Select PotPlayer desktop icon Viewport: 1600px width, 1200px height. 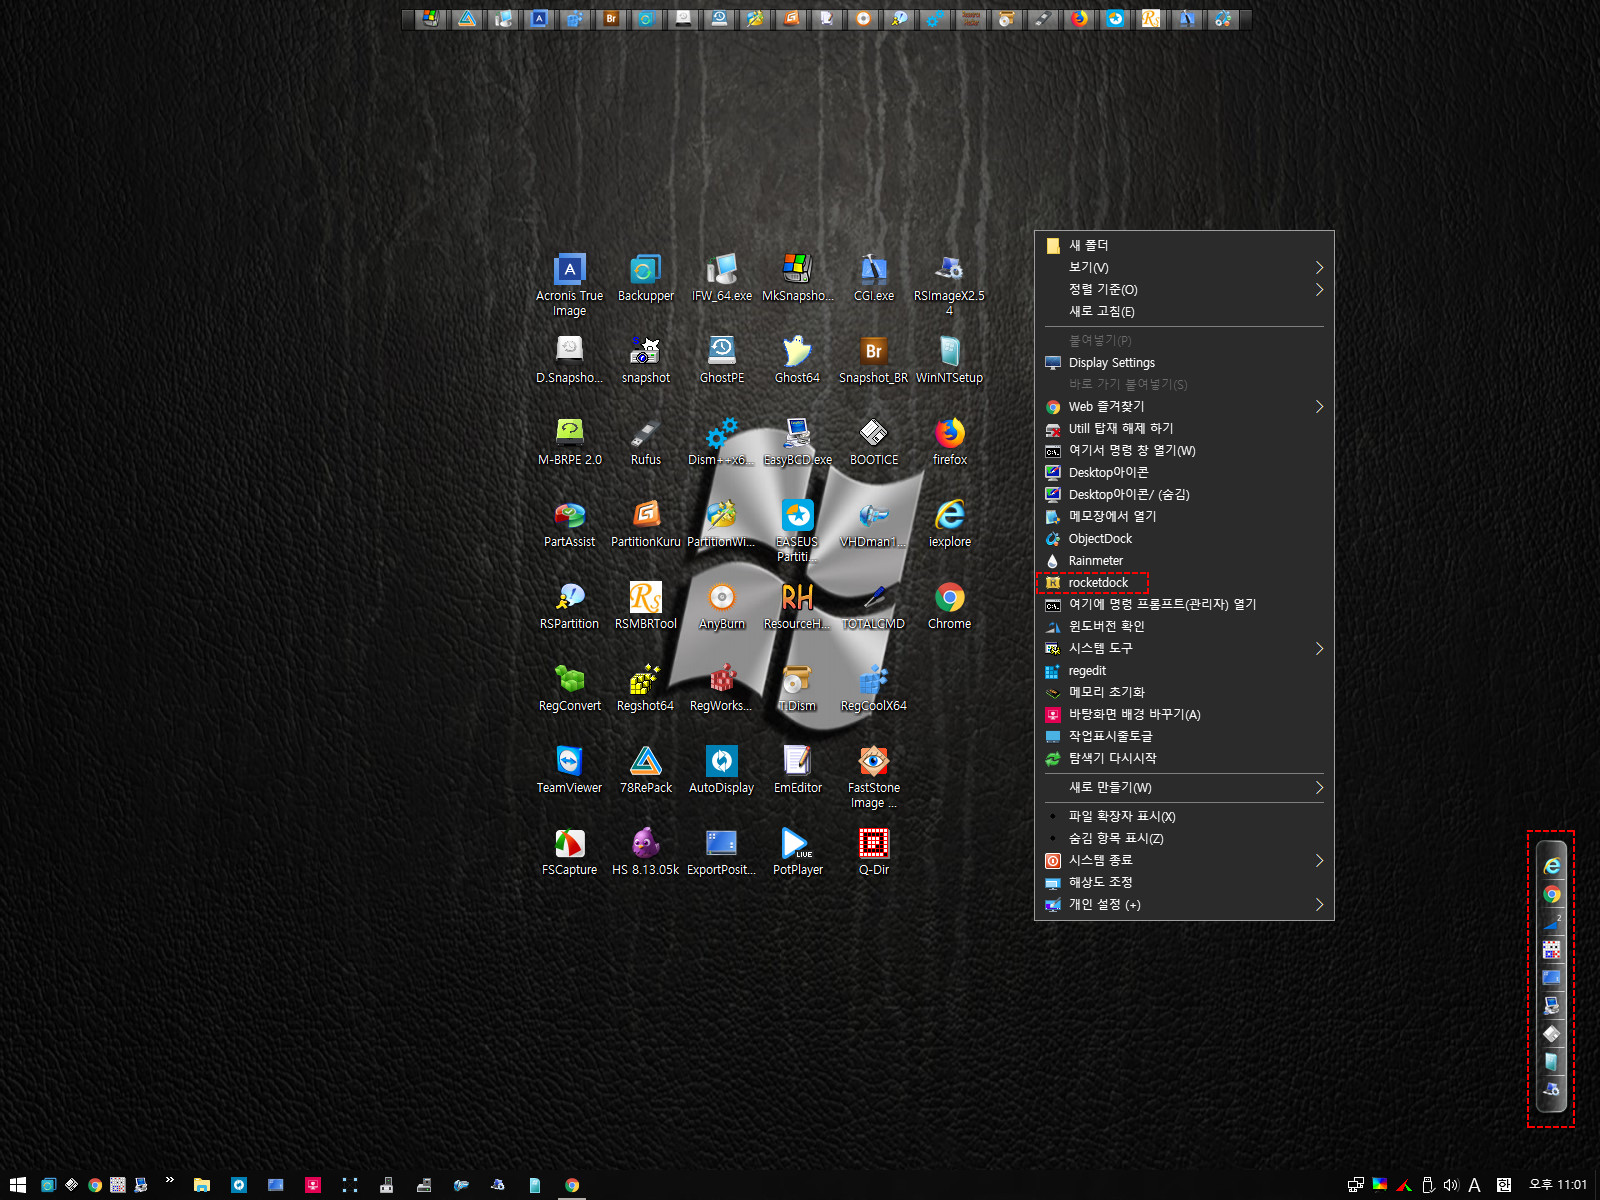pos(797,852)
